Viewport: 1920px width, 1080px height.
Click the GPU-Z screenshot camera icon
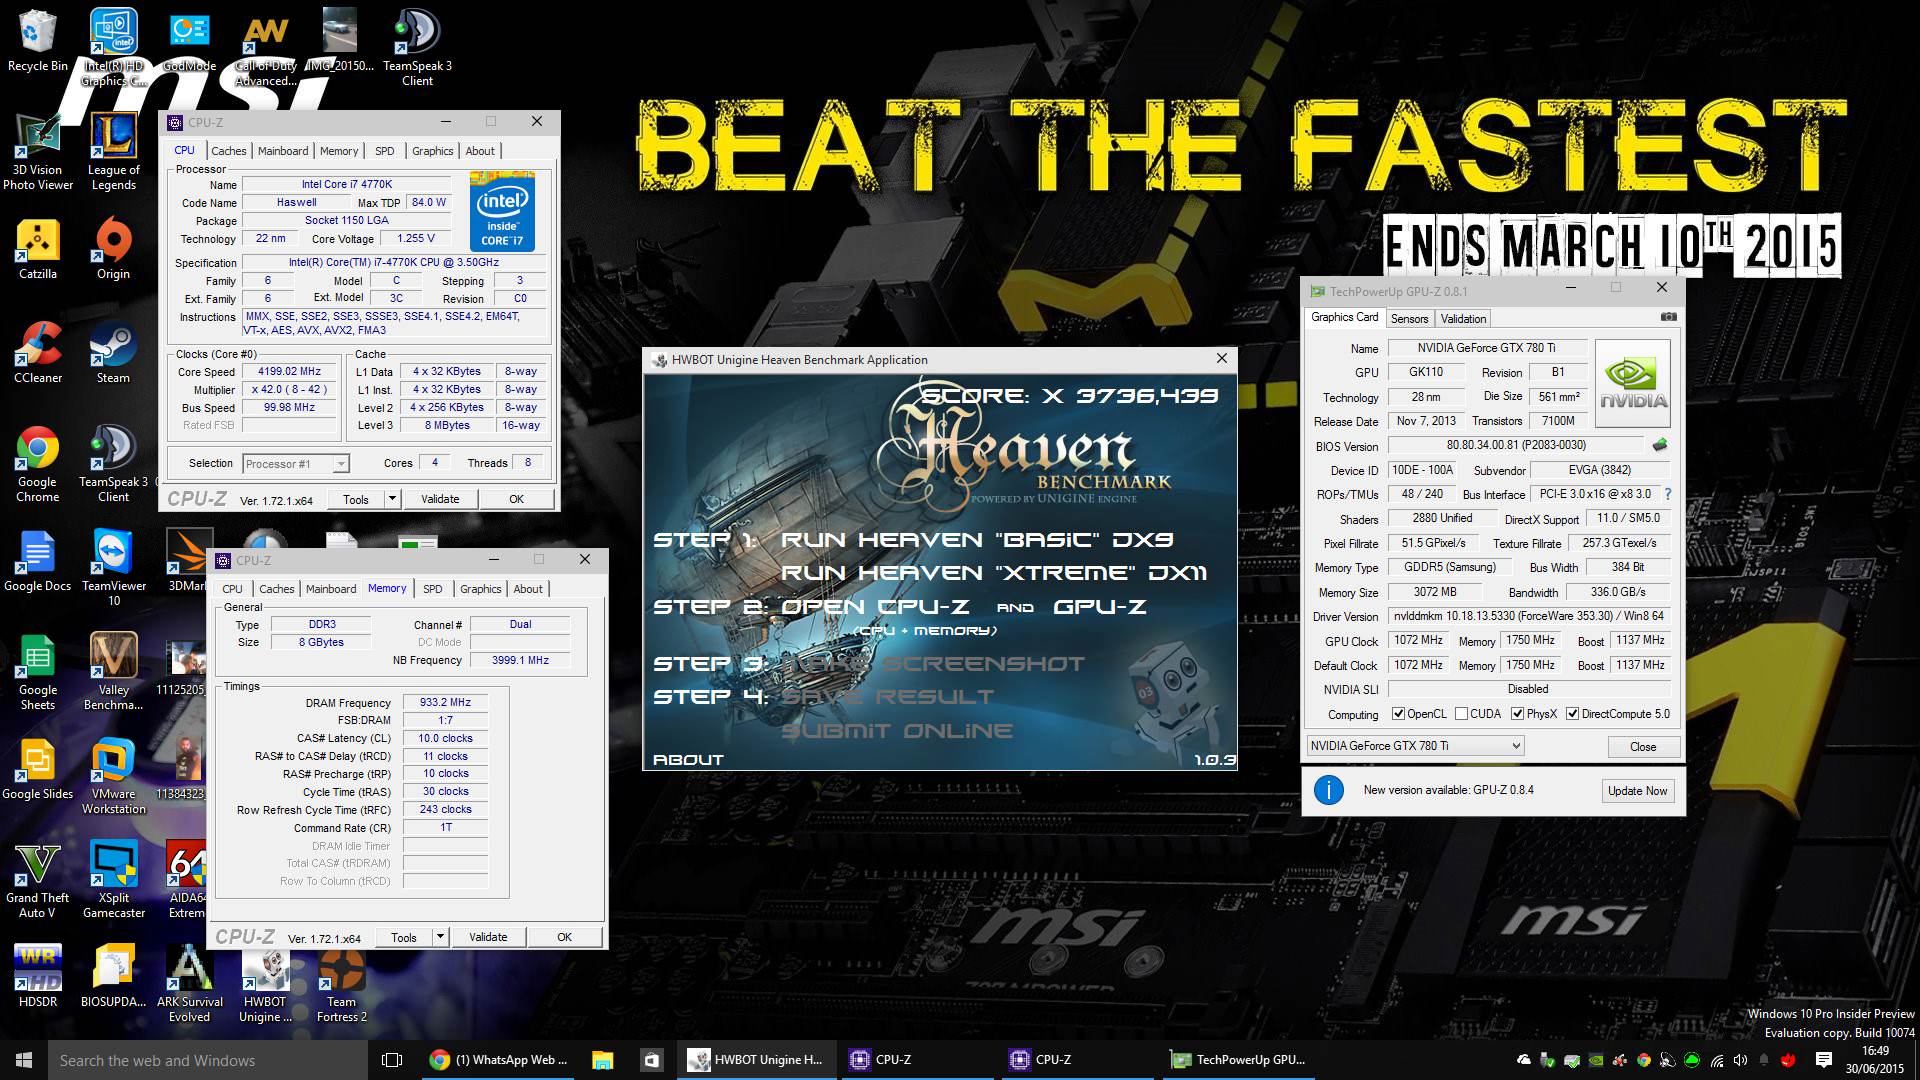pos(1667,317)
